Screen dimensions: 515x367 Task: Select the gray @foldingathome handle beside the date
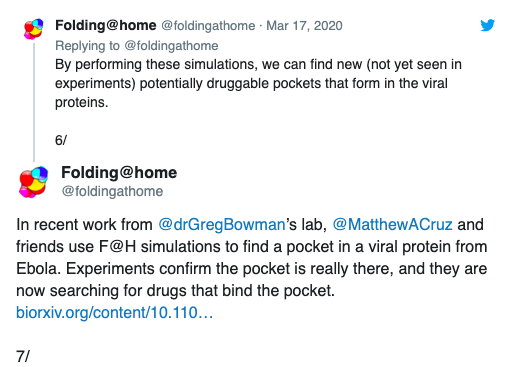pyautogui.click(x=208, y=26)
